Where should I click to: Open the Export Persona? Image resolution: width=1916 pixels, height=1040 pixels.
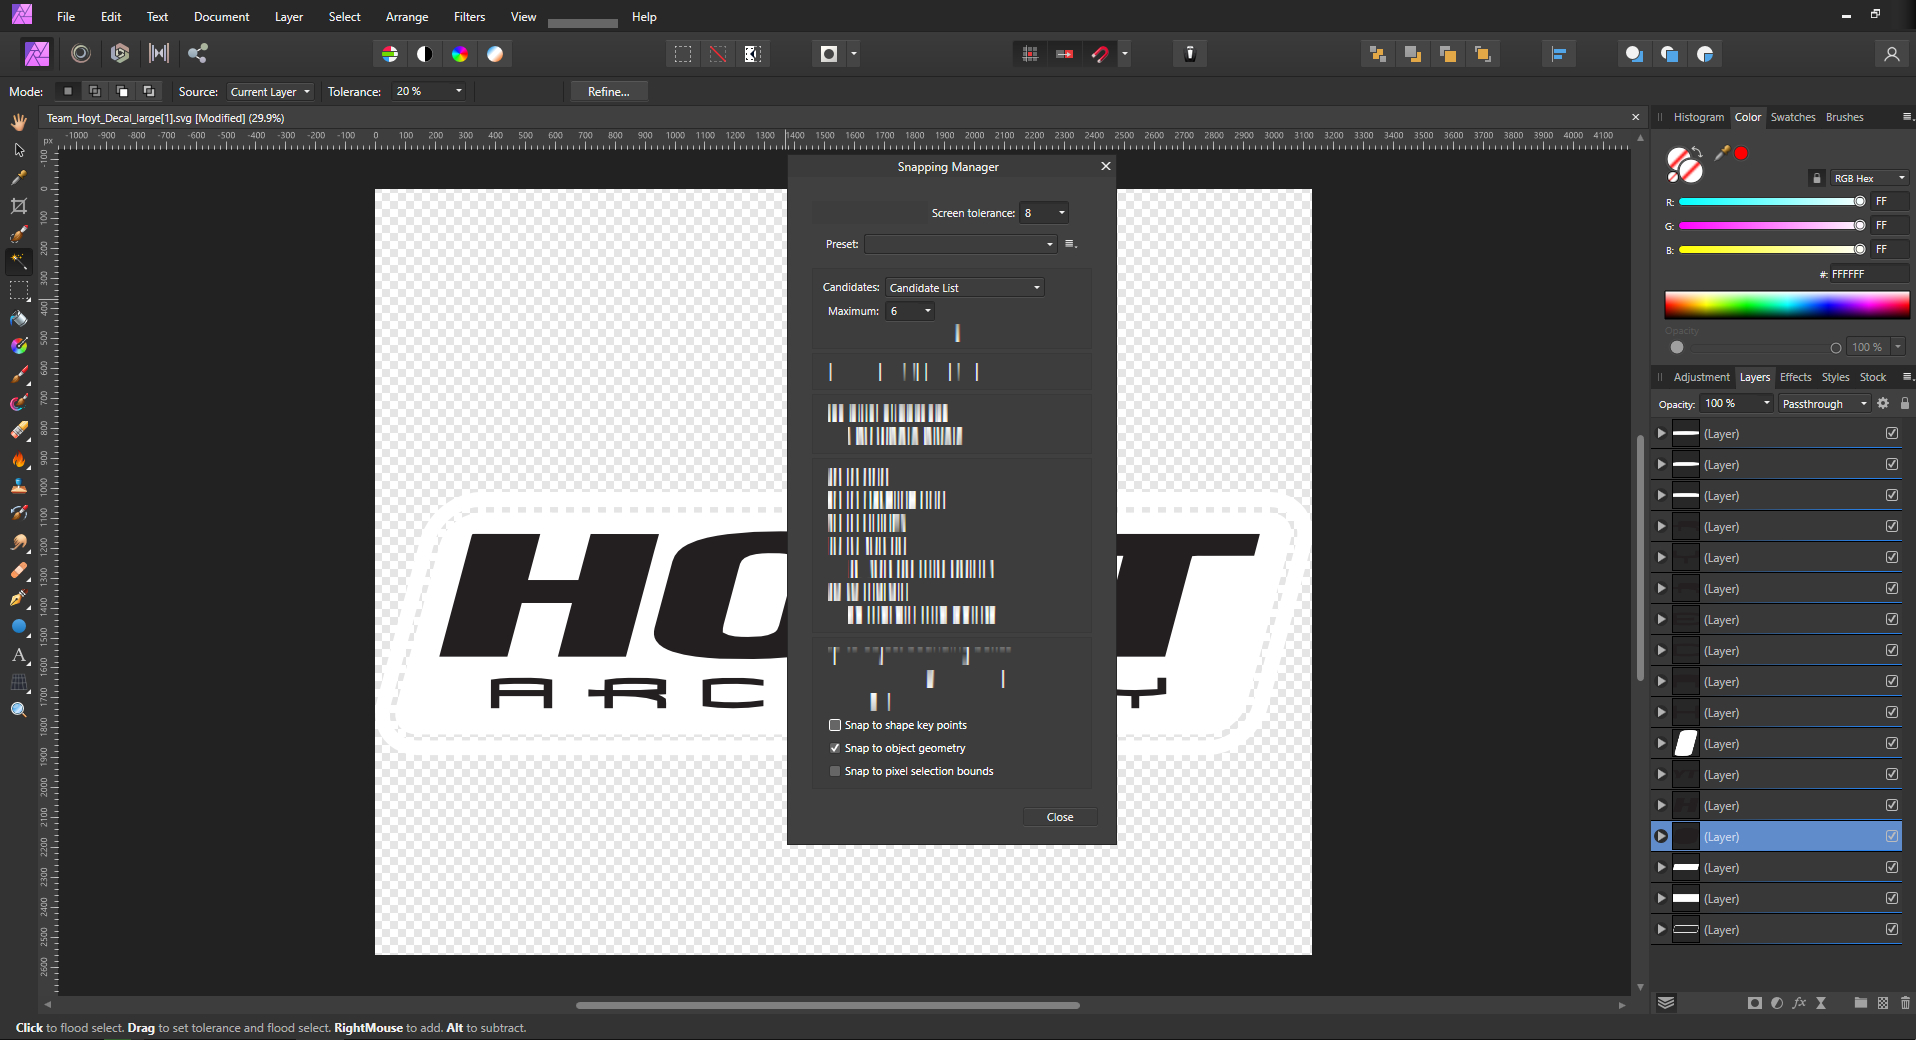pyautogui.click(x=198, y=54)
